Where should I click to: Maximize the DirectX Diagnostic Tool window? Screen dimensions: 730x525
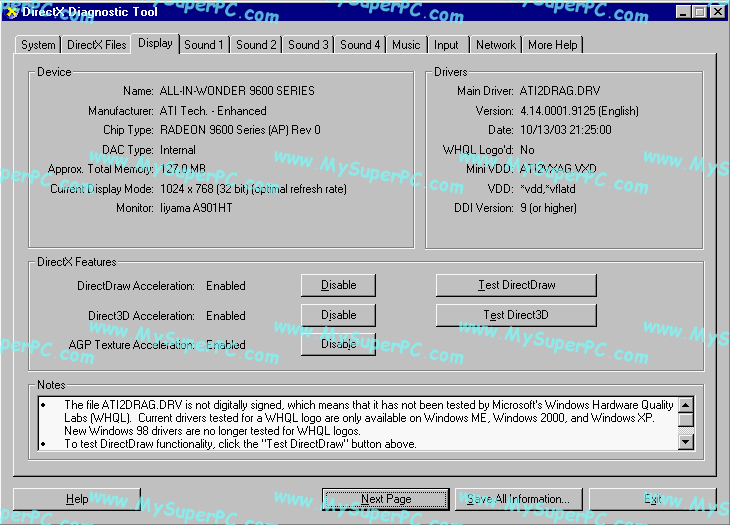699,12
